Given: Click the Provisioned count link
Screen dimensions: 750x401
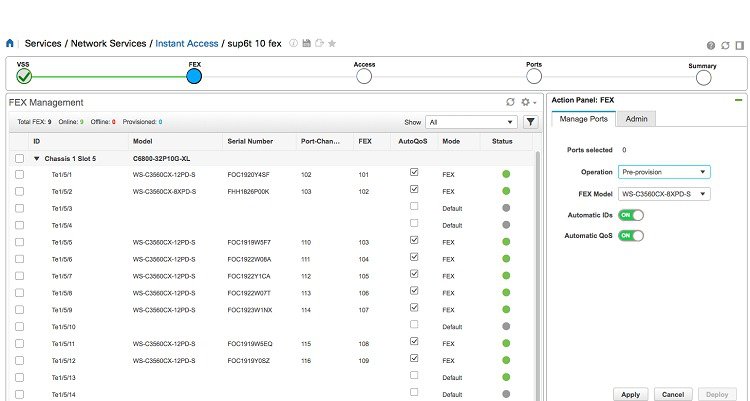Looking at the screenshot, I should tap(160, 122).
